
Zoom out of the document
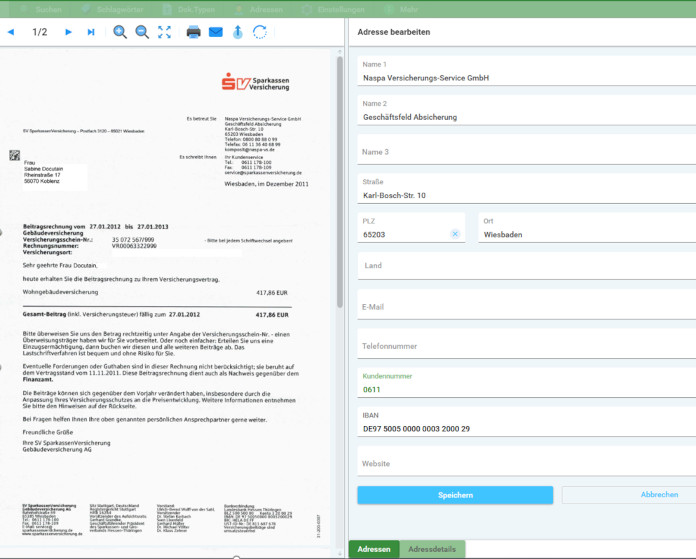[142, 32]
